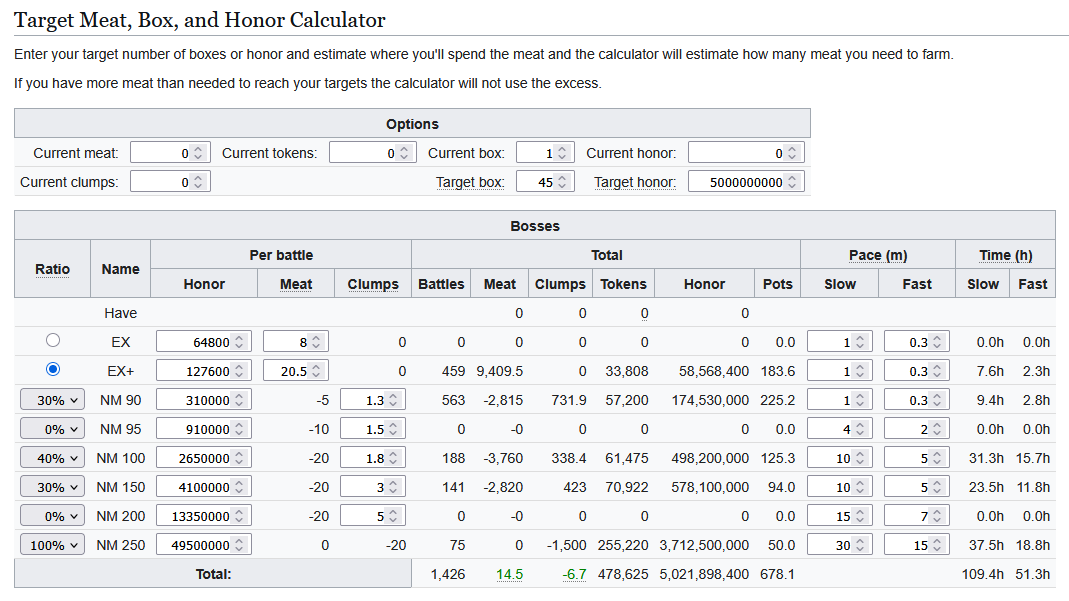Image resolution: width=1069 pixels, height=601 pixels.
Task: Click the NM 250 honor field 49500000
Action: point(204,545)
